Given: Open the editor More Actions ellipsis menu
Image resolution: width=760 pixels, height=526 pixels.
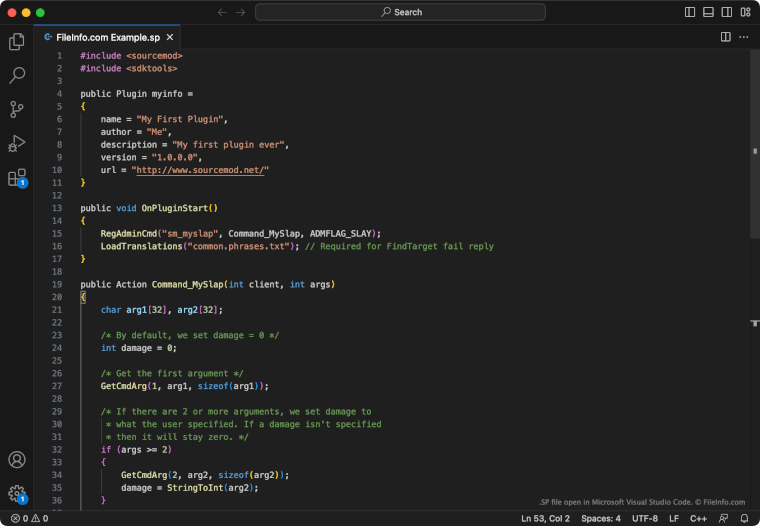Looking at the screenshot, I should [x=744, y=37].
